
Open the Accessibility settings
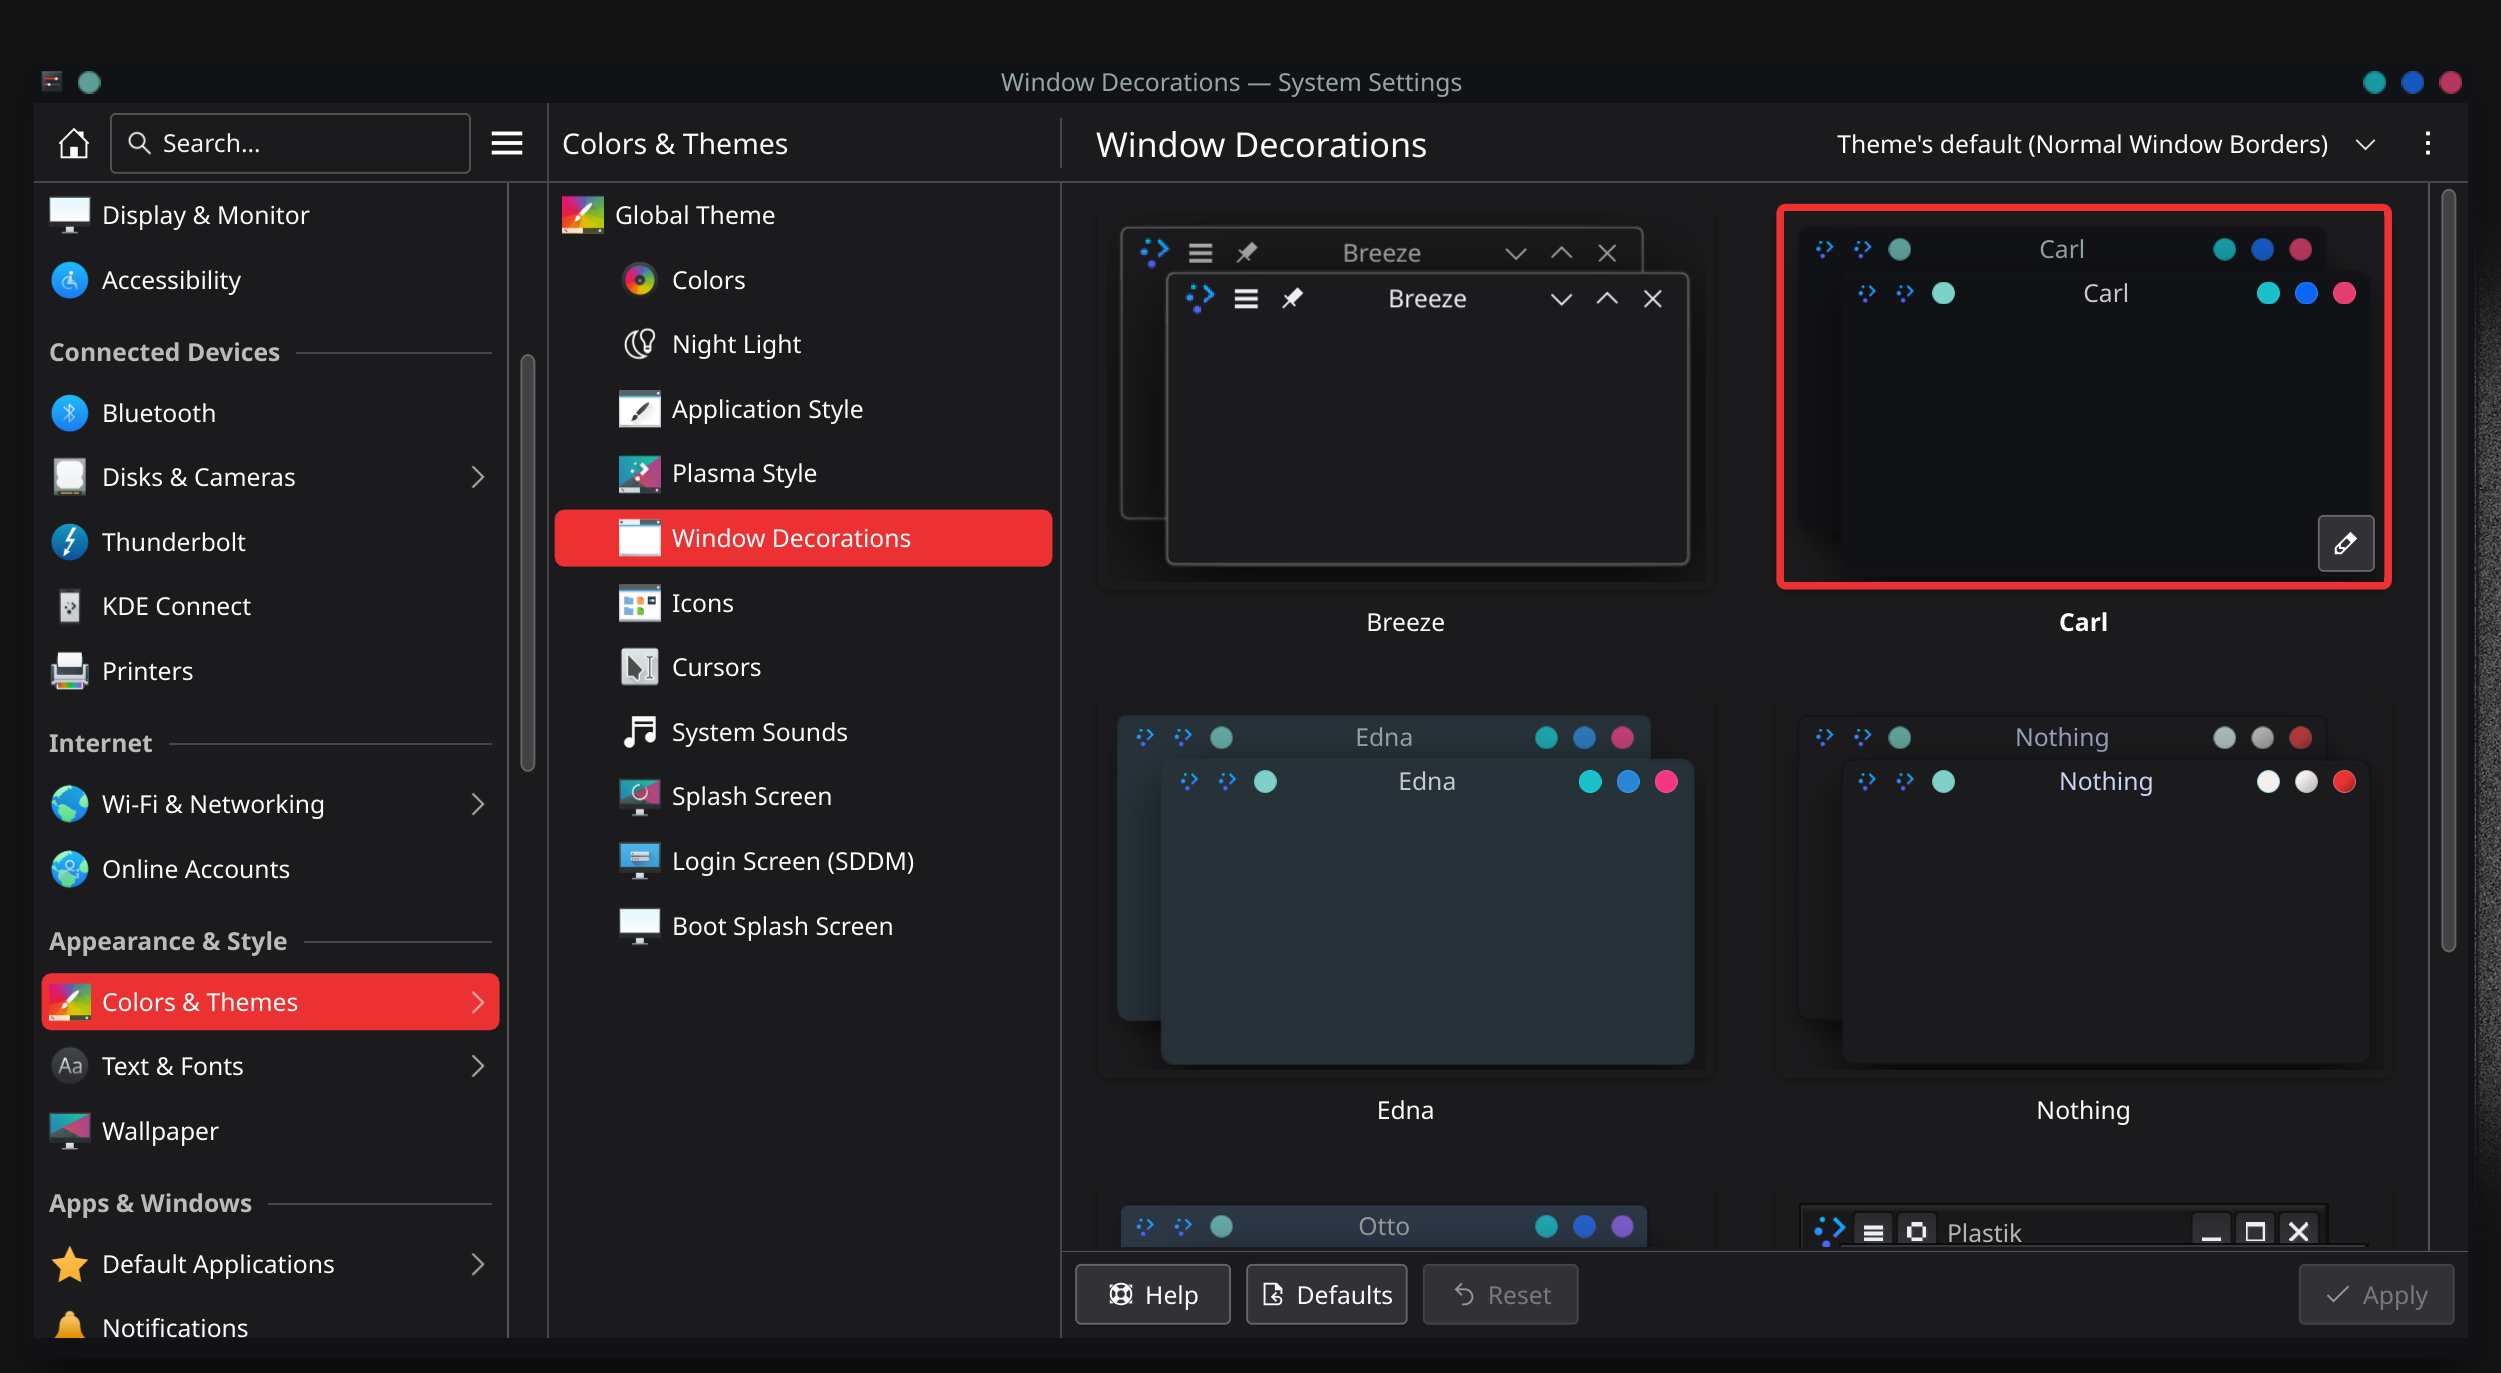270,280
